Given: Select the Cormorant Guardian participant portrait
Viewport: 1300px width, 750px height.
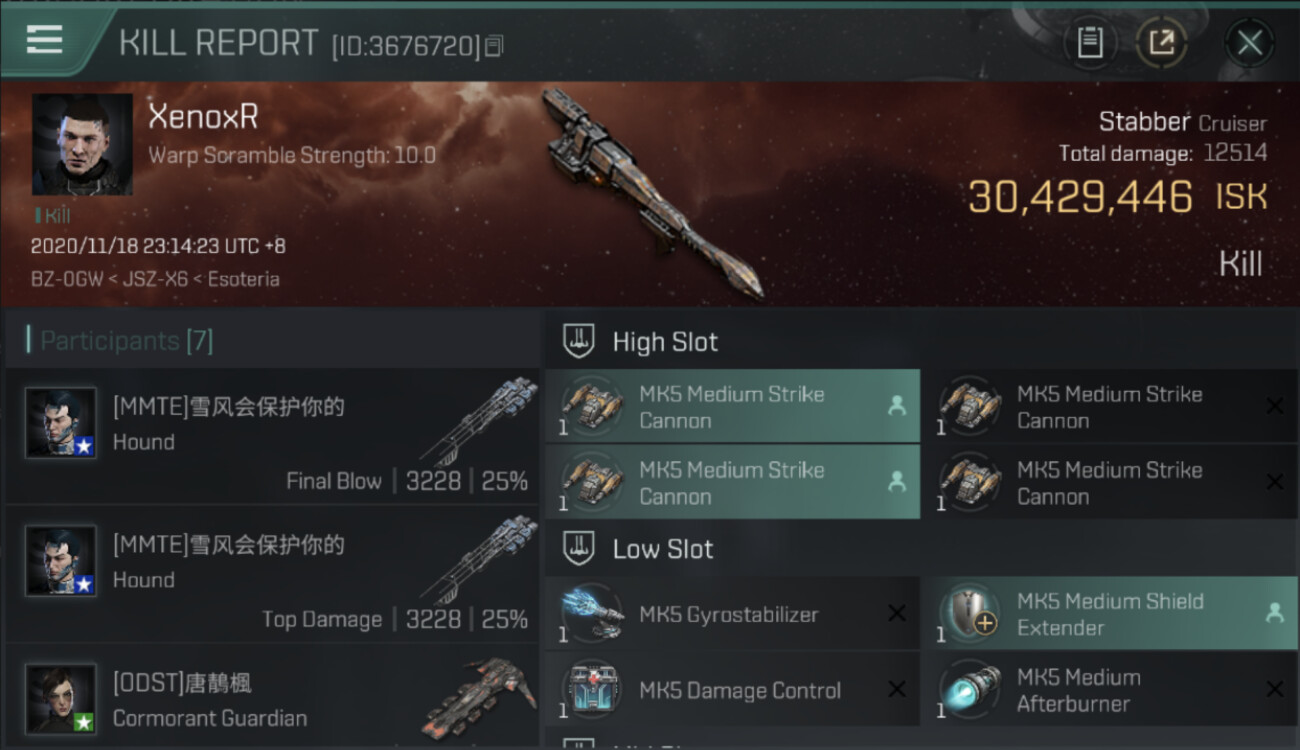Looking at the screenshot, I should [x=61, y=698].
